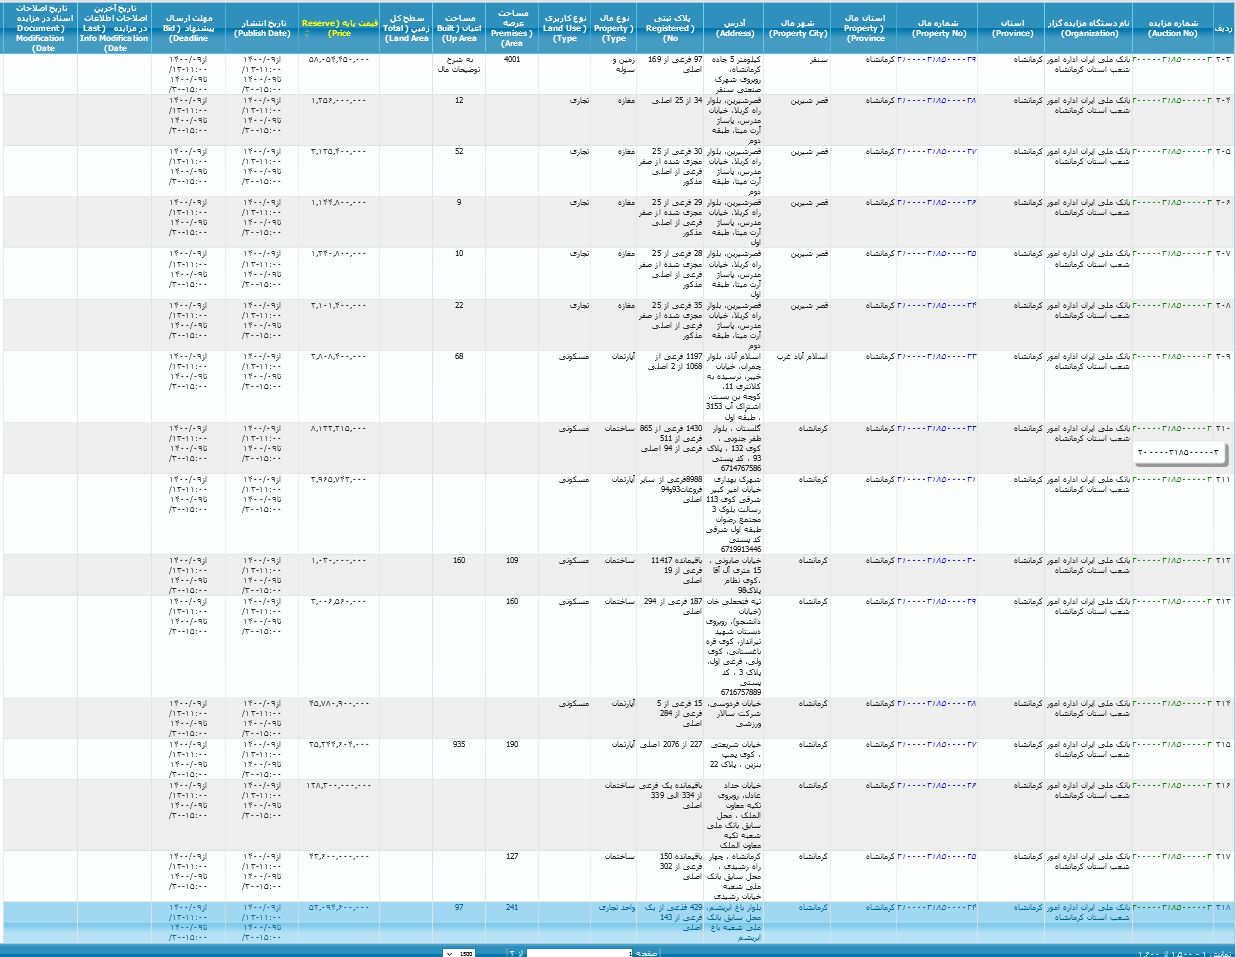Click the Property City column header

click(798, 28)
